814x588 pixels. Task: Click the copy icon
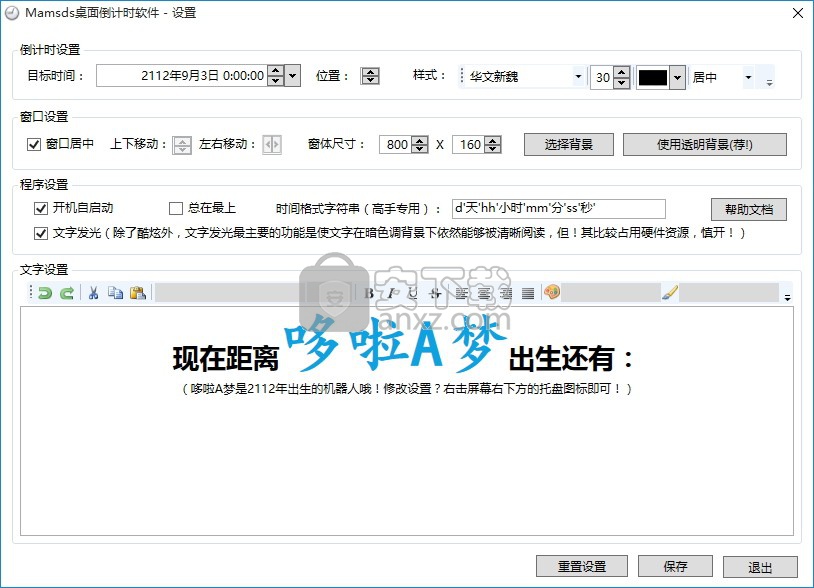point(115,293)
